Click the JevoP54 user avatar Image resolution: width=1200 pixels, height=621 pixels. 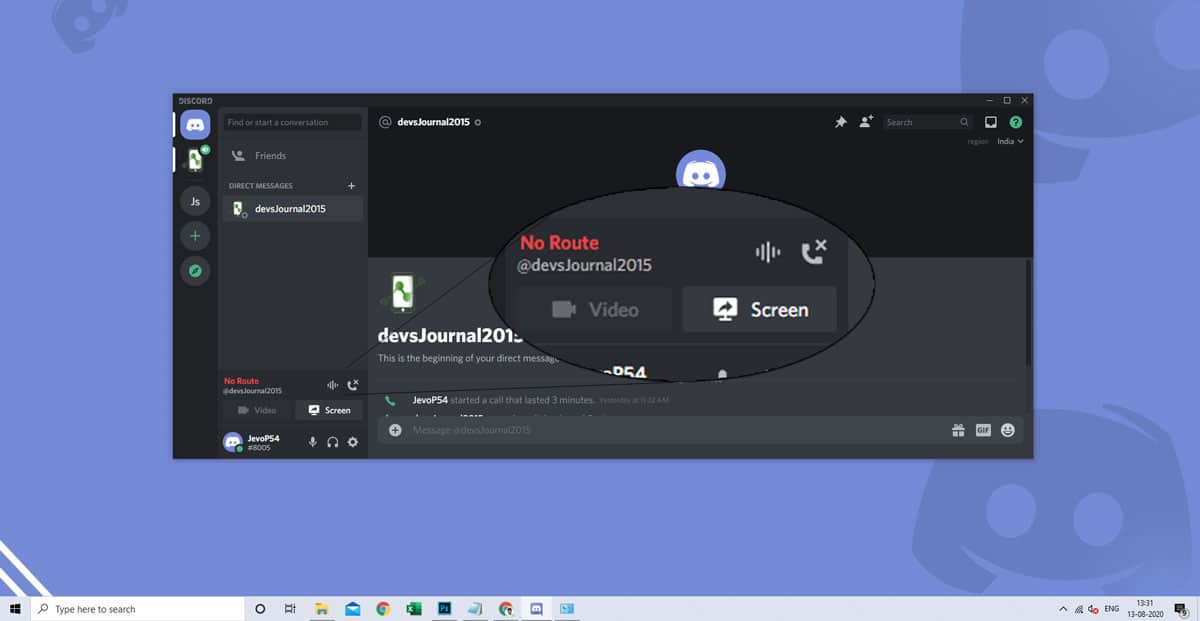point(233,442)
